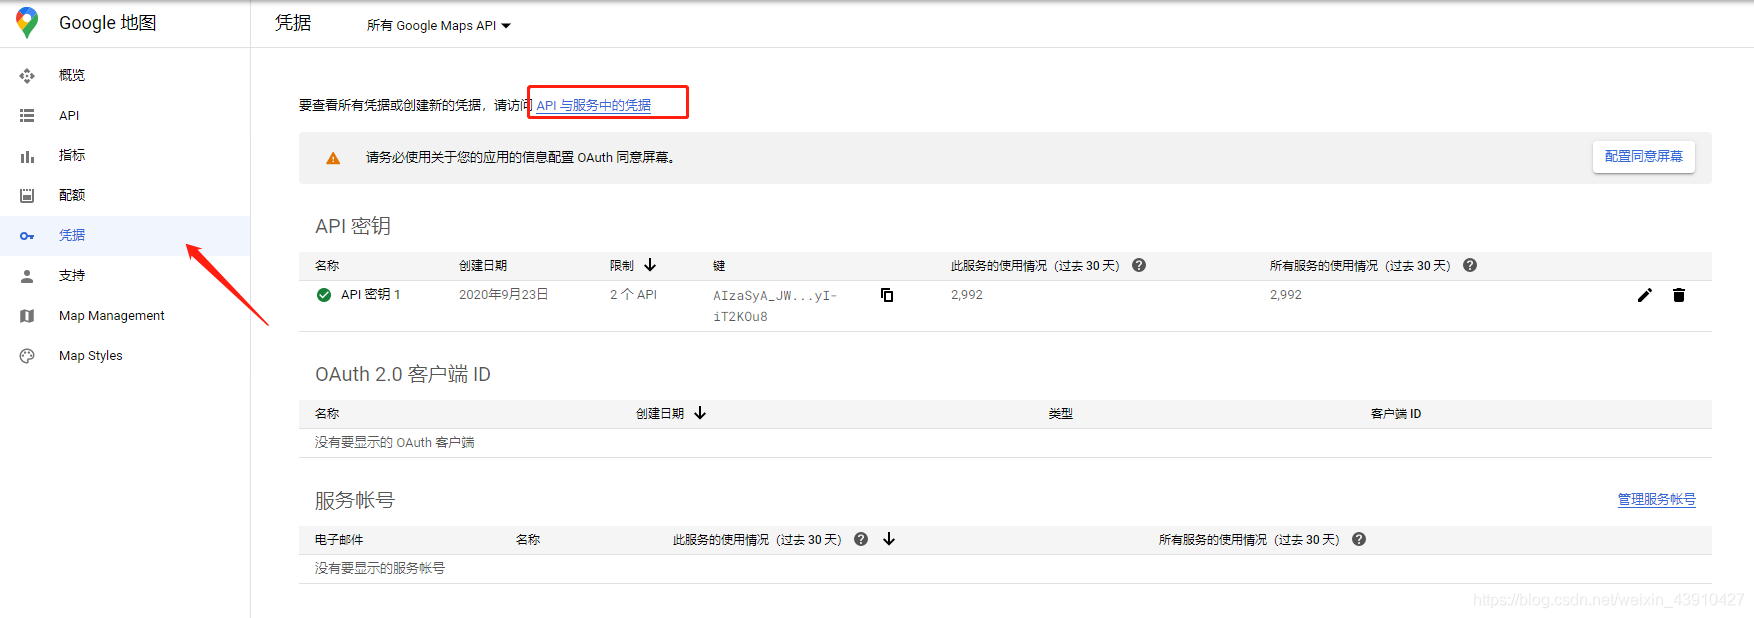Image resolution: width=1754 pixels, height=618 pixels.
Task: Click the 配置同意屏幕 button
Action: pyautogui.click(x=1643, y=157)
